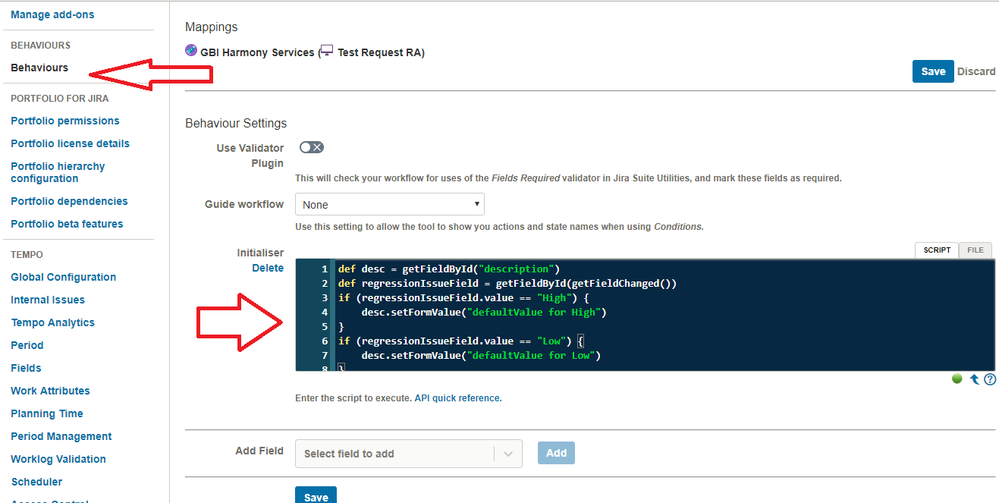Open Portfolio beta features
Image resolution: width=999 pixels, height=503 pixels.
click(x=67, y=224)
